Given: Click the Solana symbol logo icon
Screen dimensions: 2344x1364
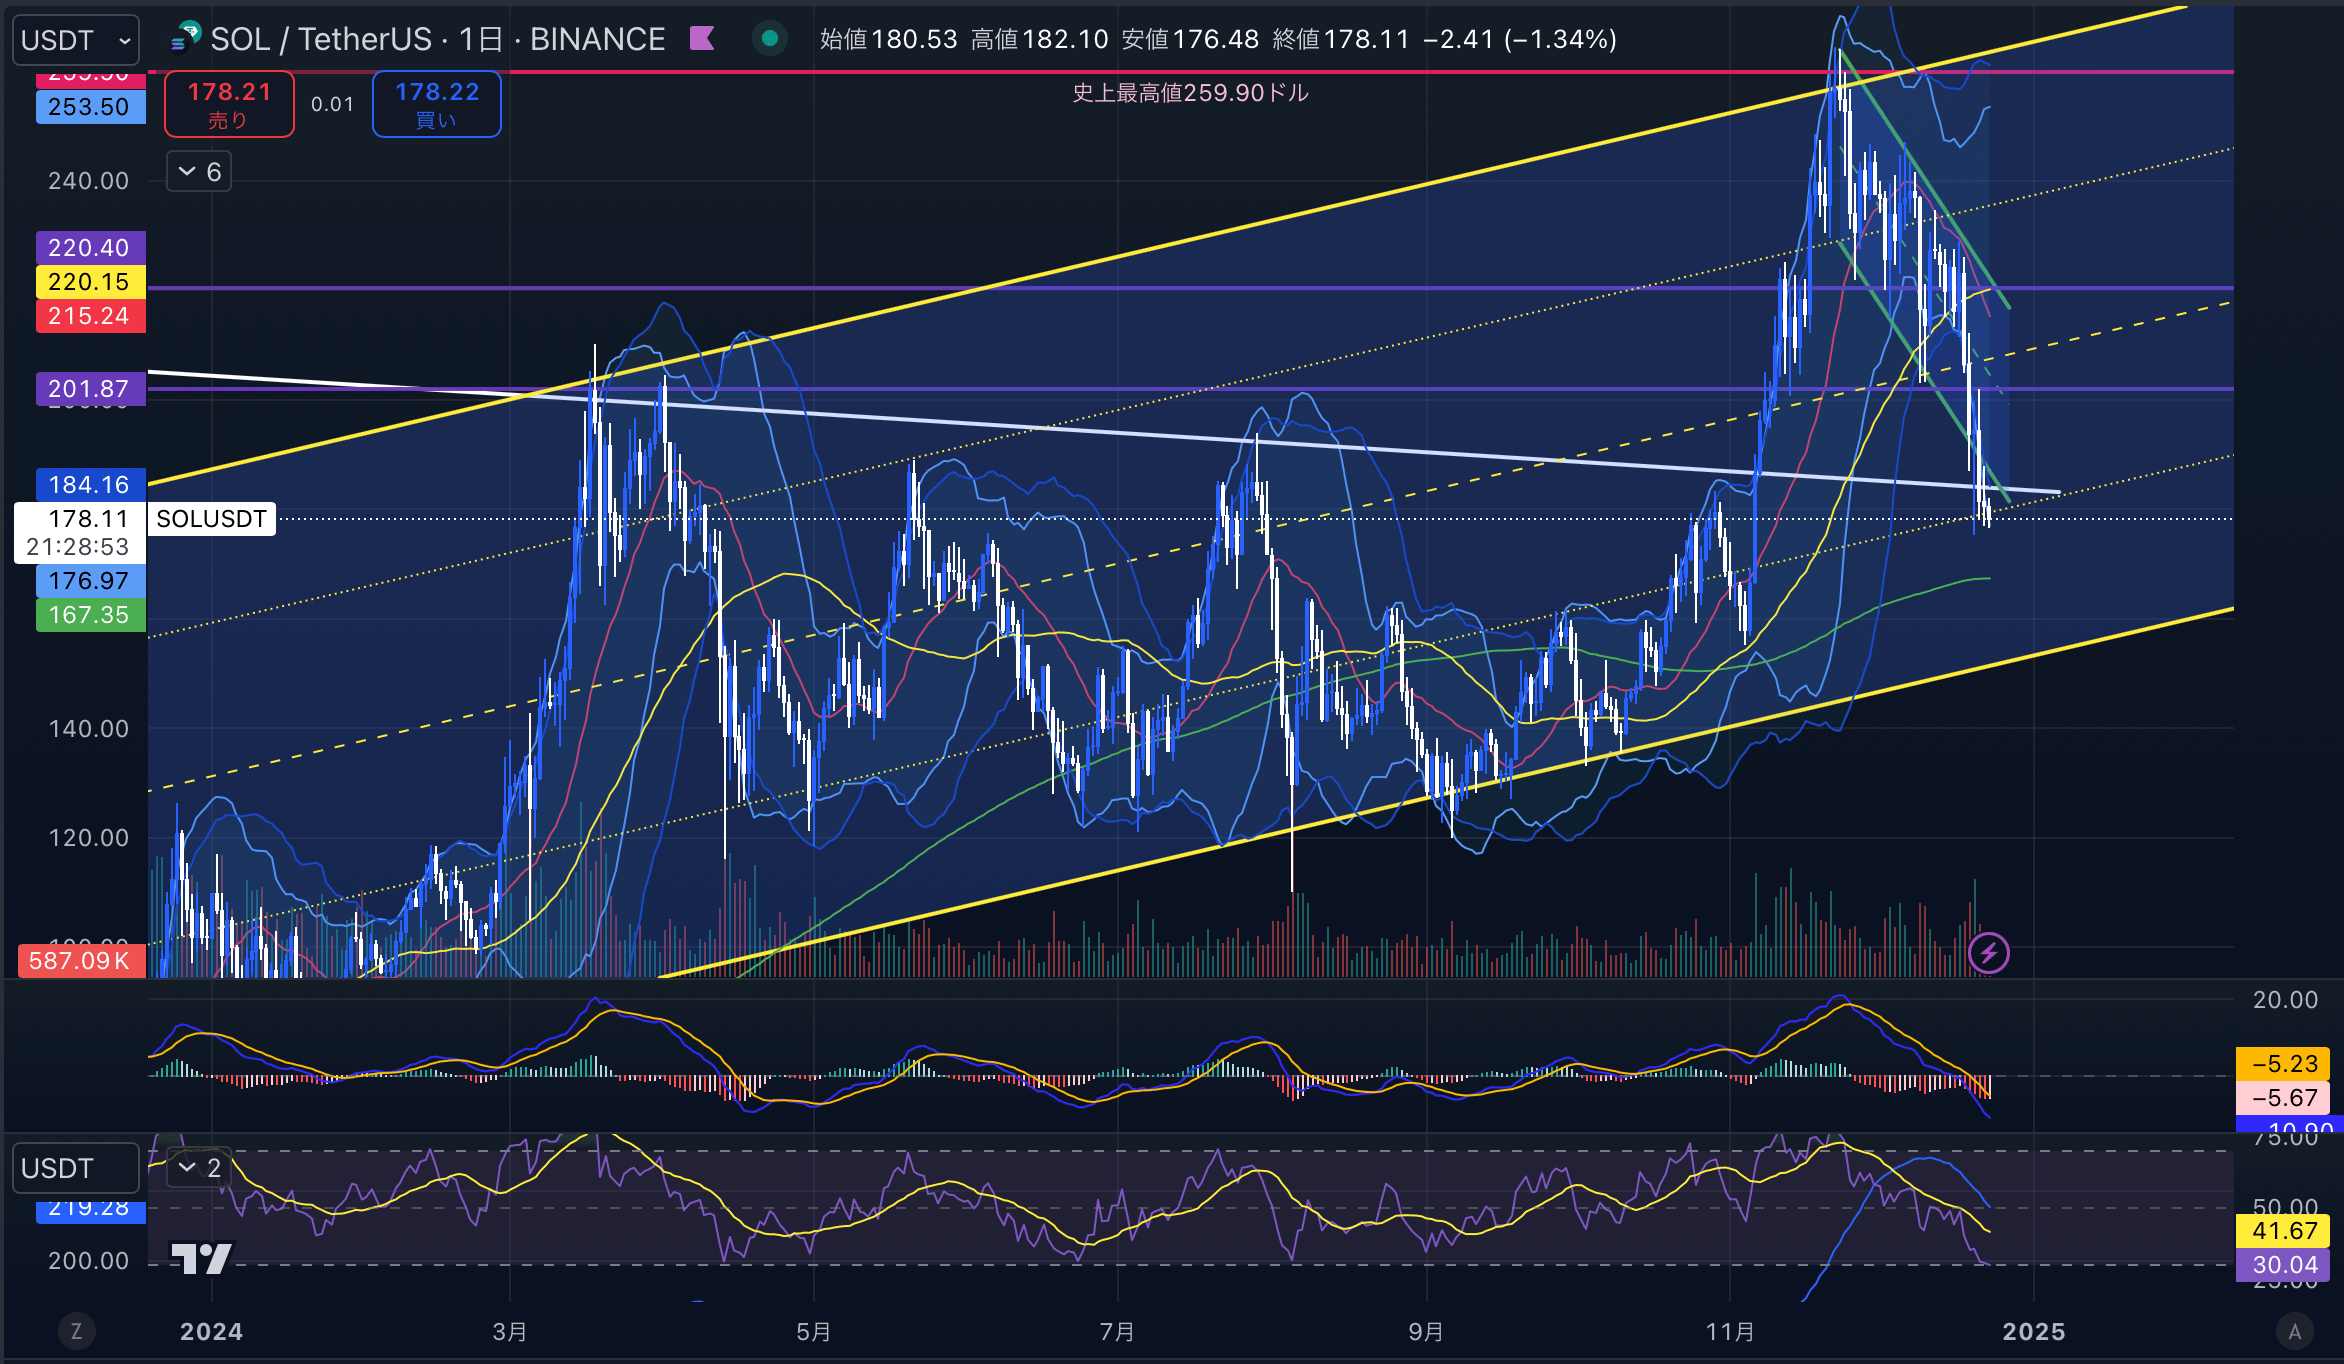Looking at the screenshot, I should click(x=185, y=38).
